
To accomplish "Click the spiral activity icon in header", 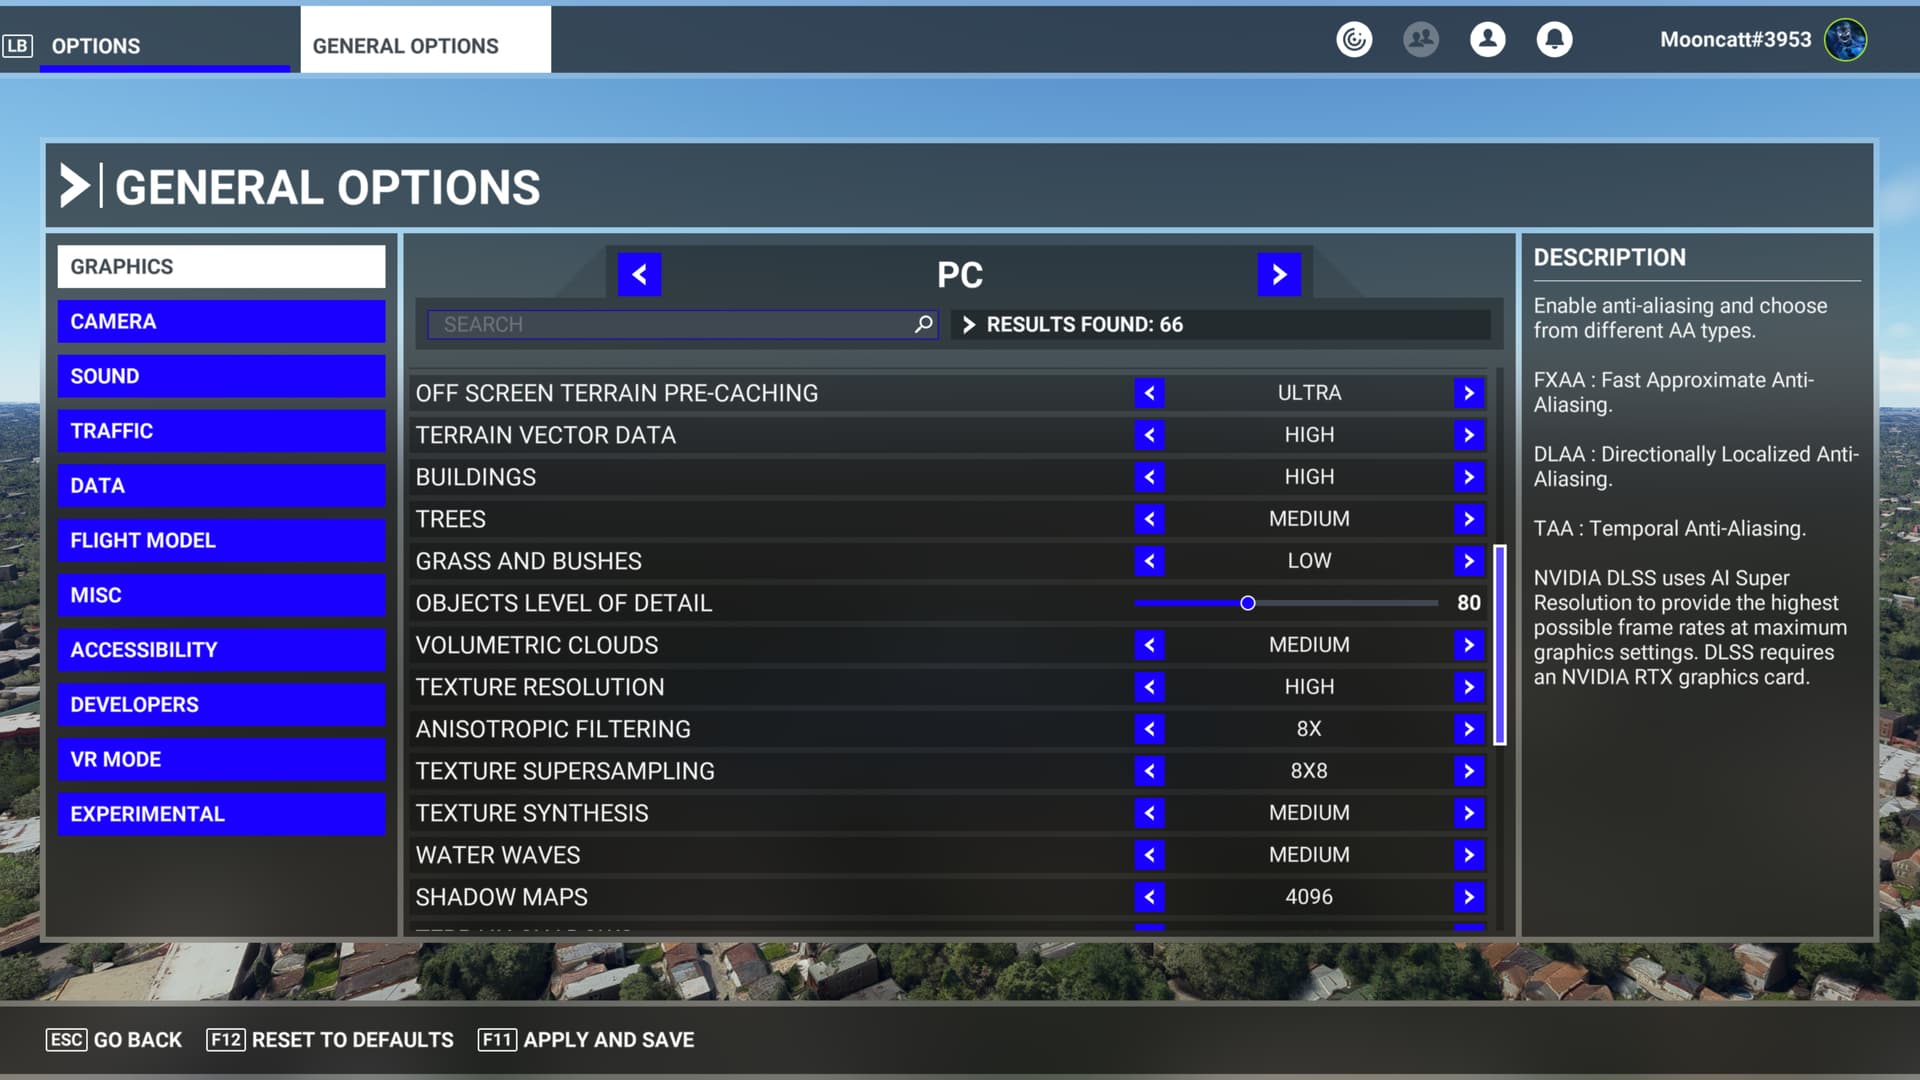I will click(1354, 40).
